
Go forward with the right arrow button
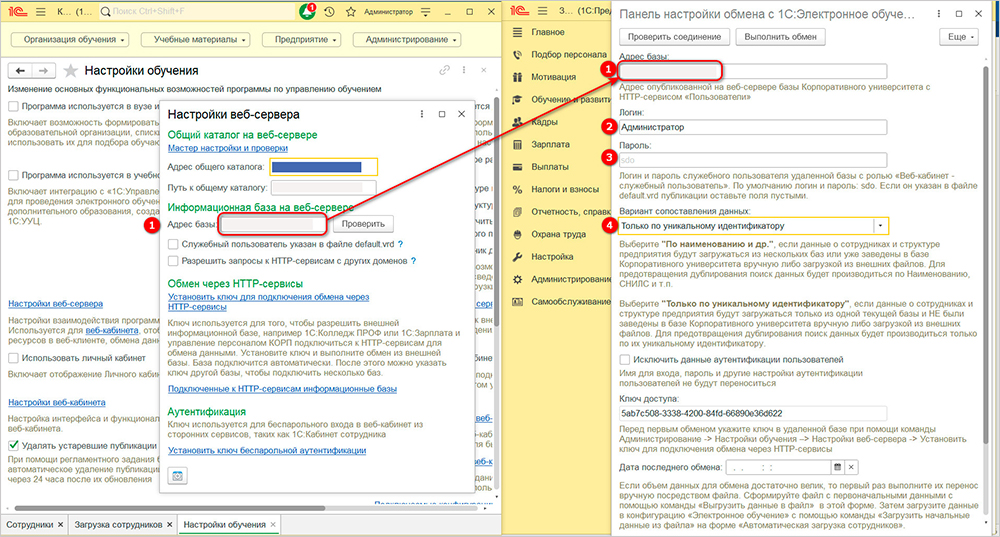43,71
